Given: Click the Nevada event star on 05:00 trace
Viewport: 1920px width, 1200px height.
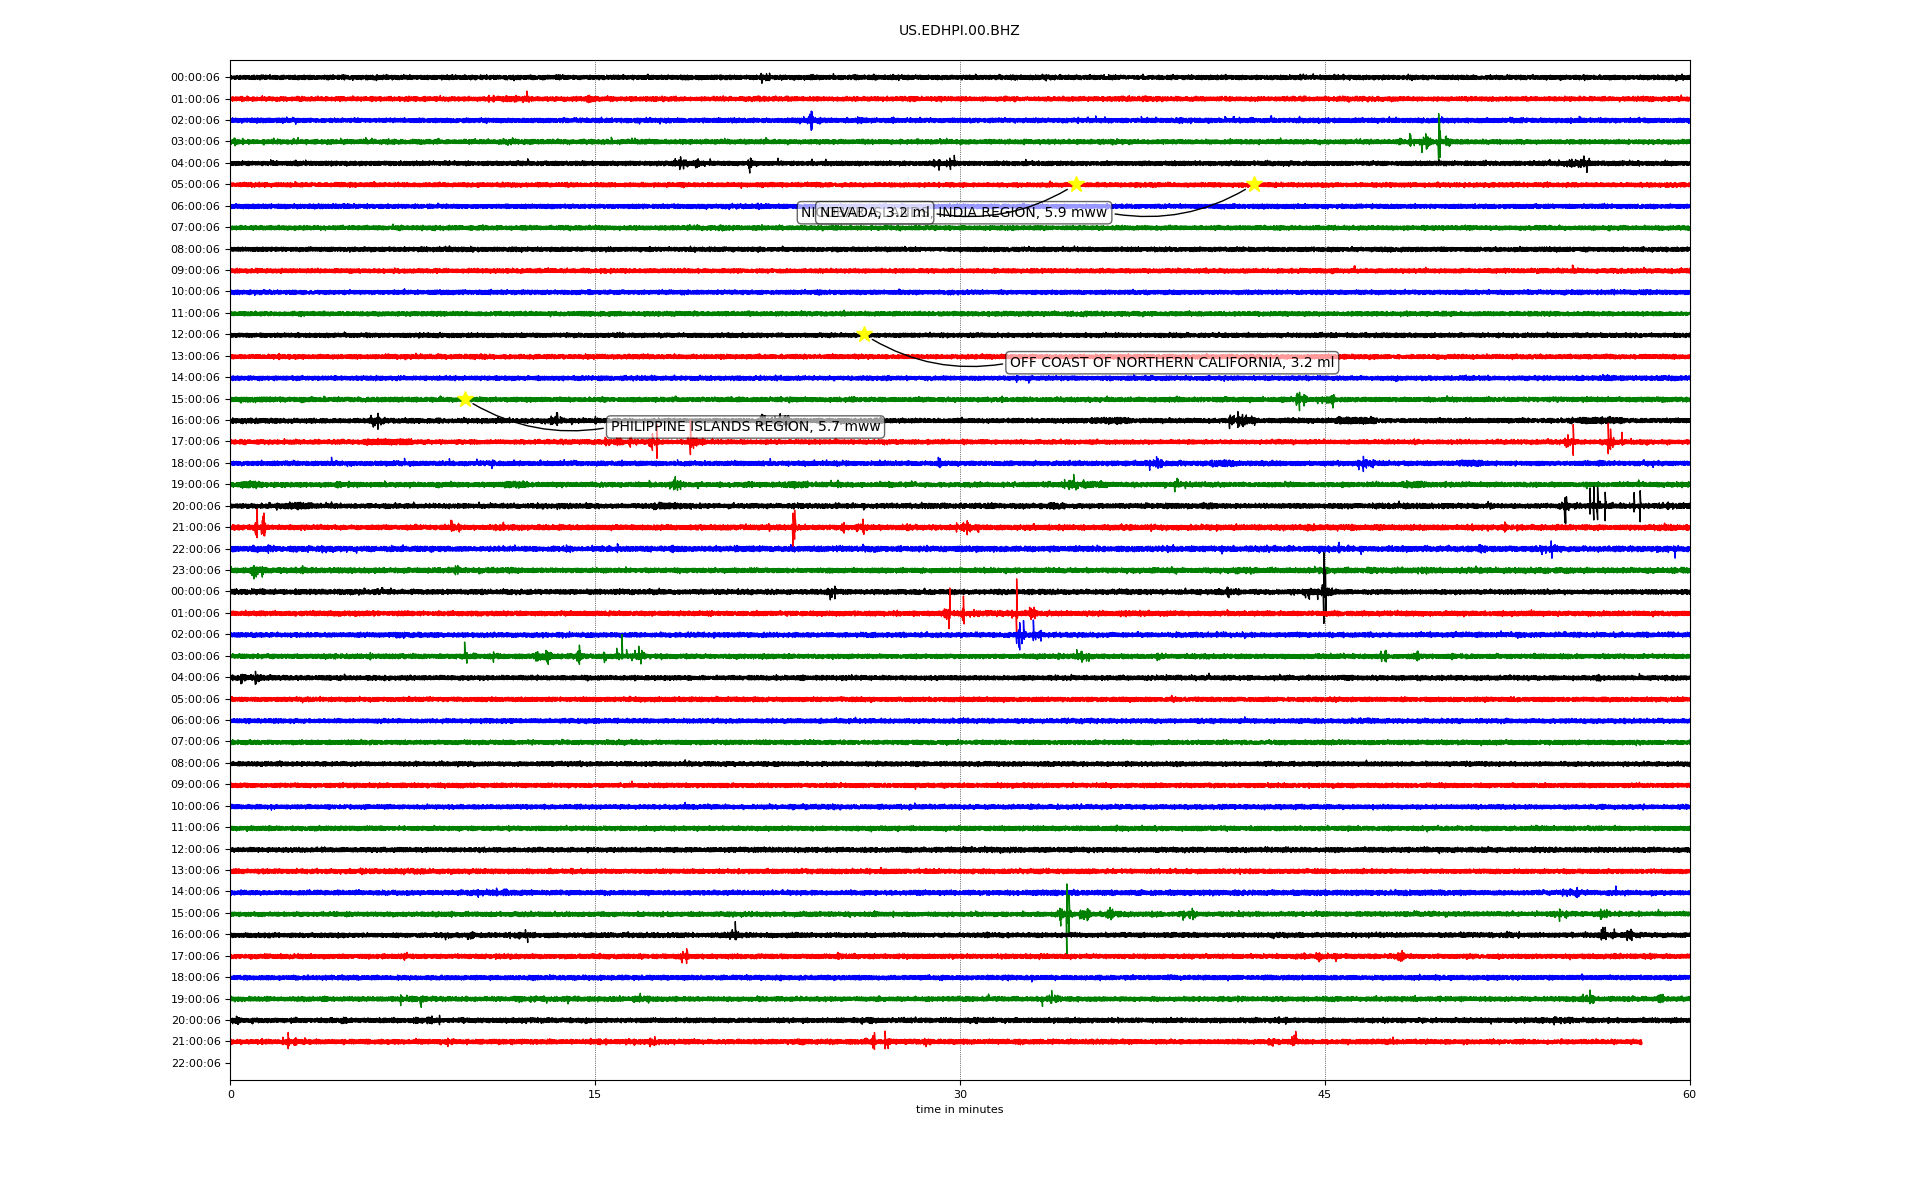Looking at the screenshot, I should pyautogui.click(x=1076, y=184).
